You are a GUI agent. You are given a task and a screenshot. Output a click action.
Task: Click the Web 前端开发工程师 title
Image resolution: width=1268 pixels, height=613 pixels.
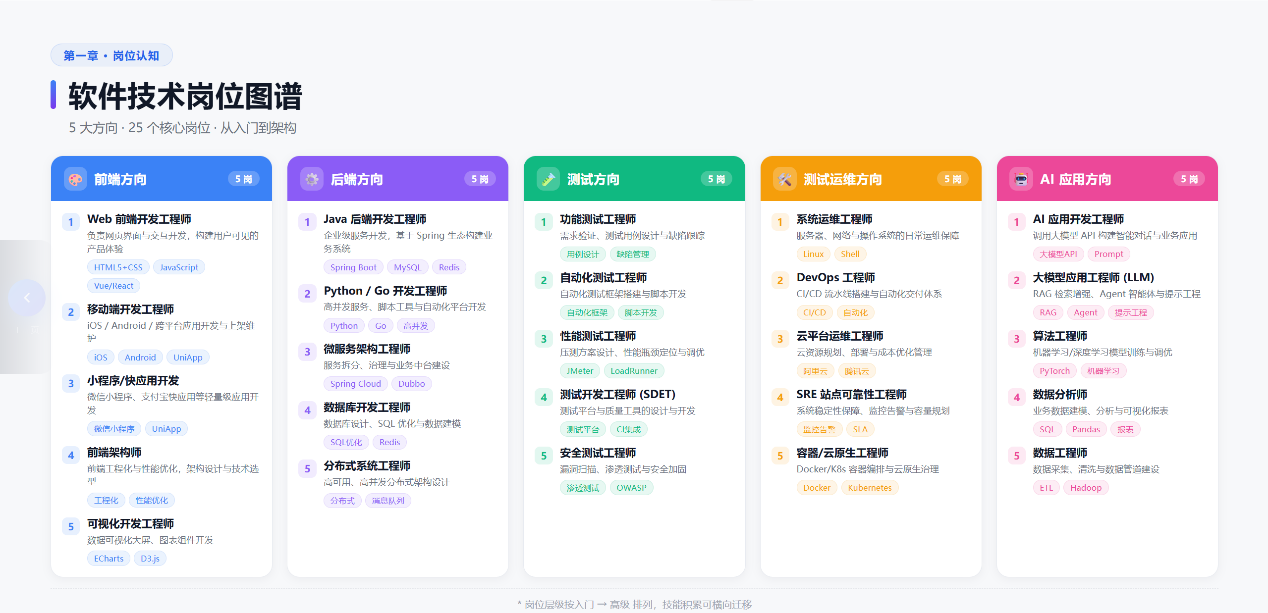[139, 219]
